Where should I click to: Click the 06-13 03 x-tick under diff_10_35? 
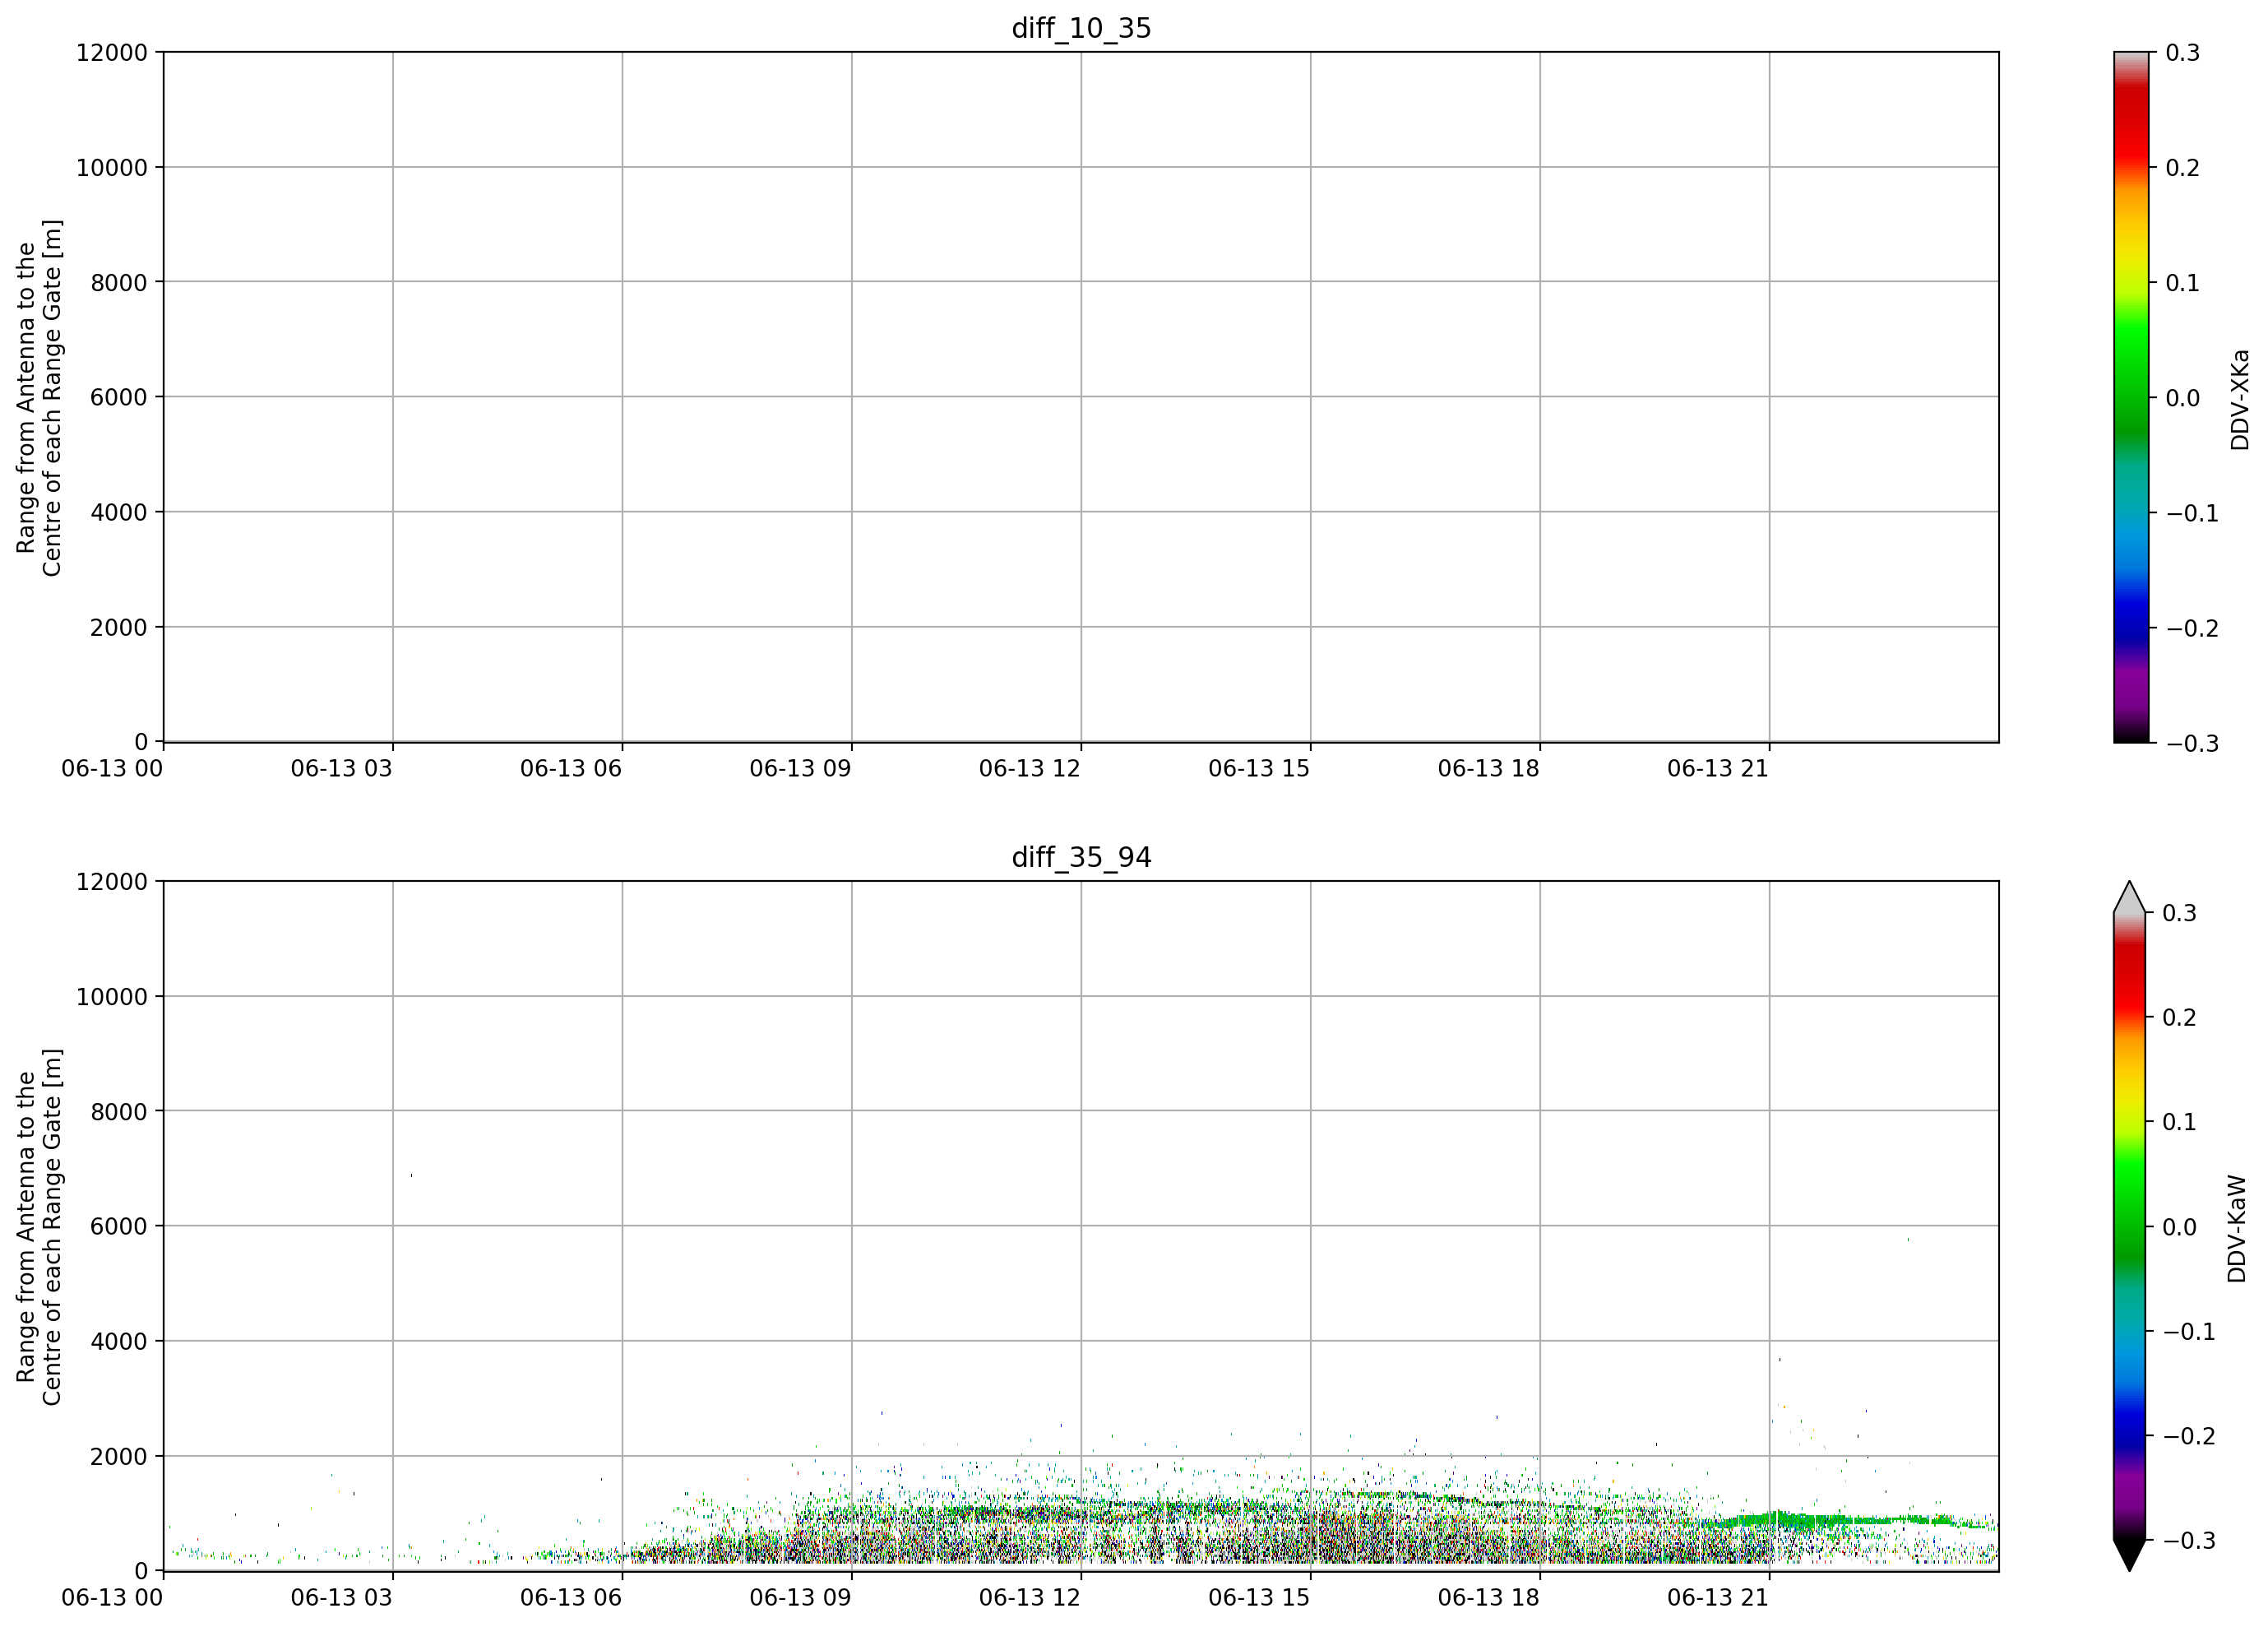click(342, 768)
